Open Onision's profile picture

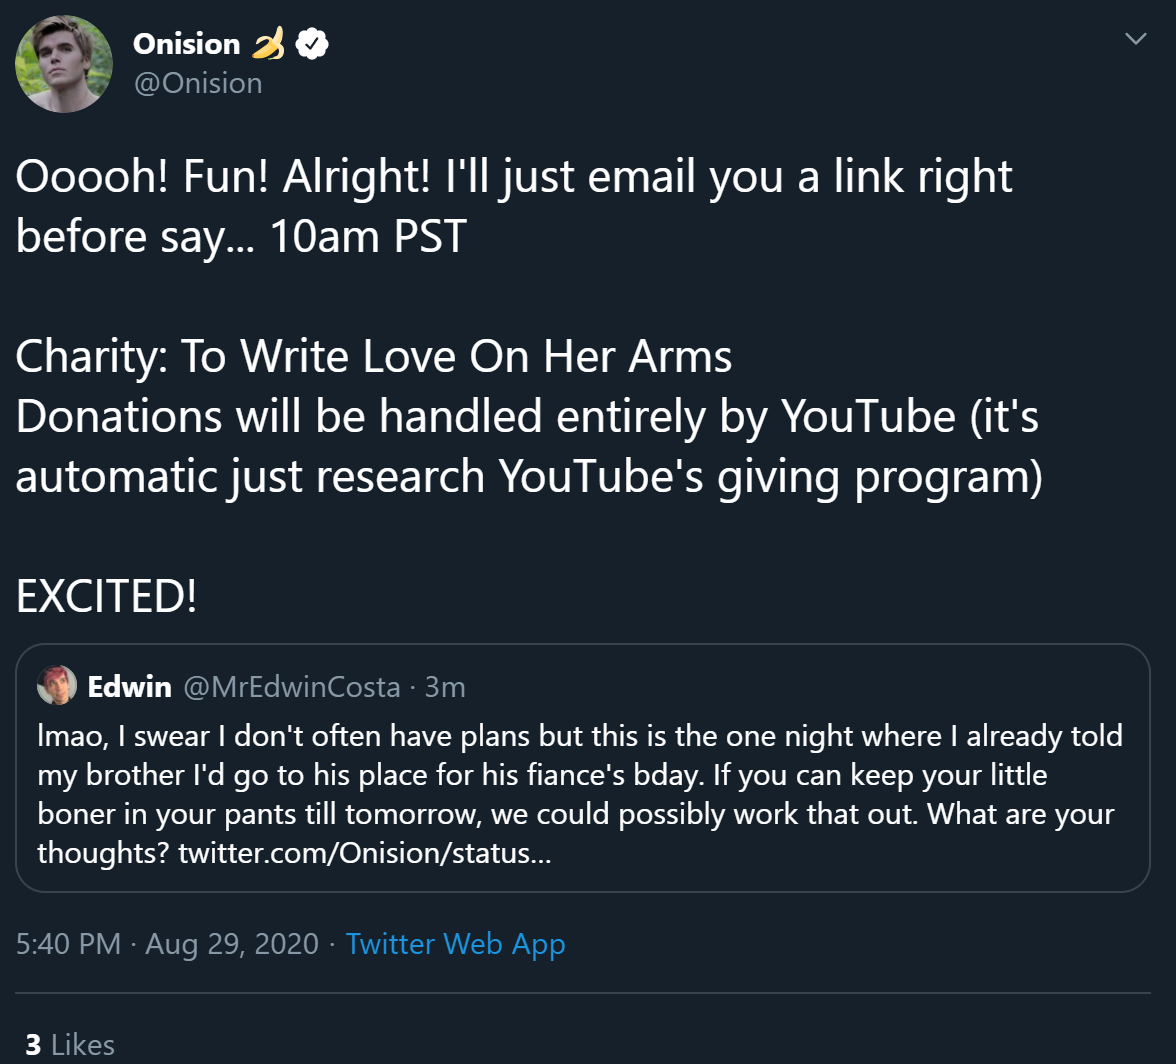pyautogui.click(x=64, y=64)
